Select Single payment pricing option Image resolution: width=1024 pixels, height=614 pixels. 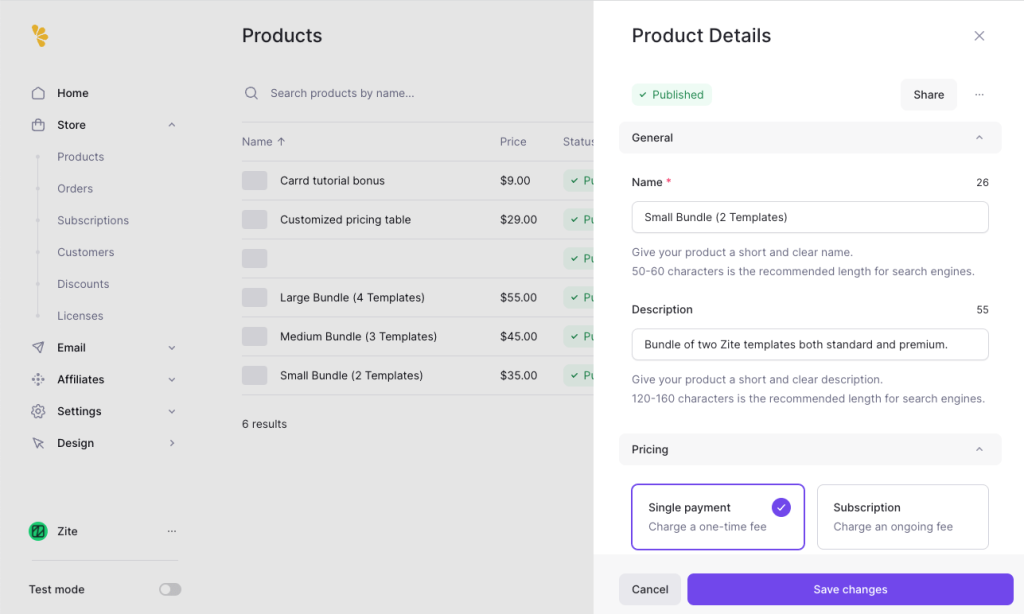[718, 517]
